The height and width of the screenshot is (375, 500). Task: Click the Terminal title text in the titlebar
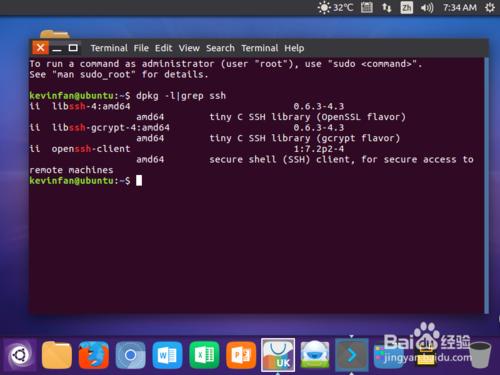click(x=109, y=48)
